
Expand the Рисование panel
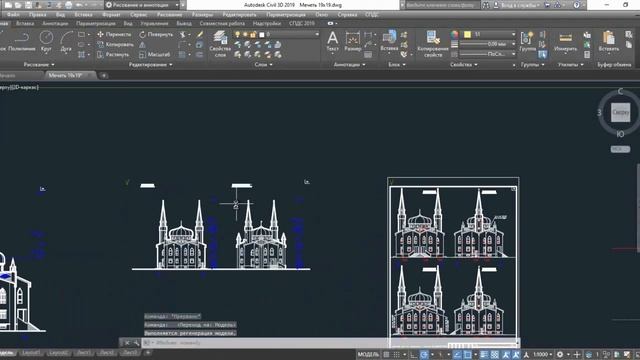(x=39, y=64)
